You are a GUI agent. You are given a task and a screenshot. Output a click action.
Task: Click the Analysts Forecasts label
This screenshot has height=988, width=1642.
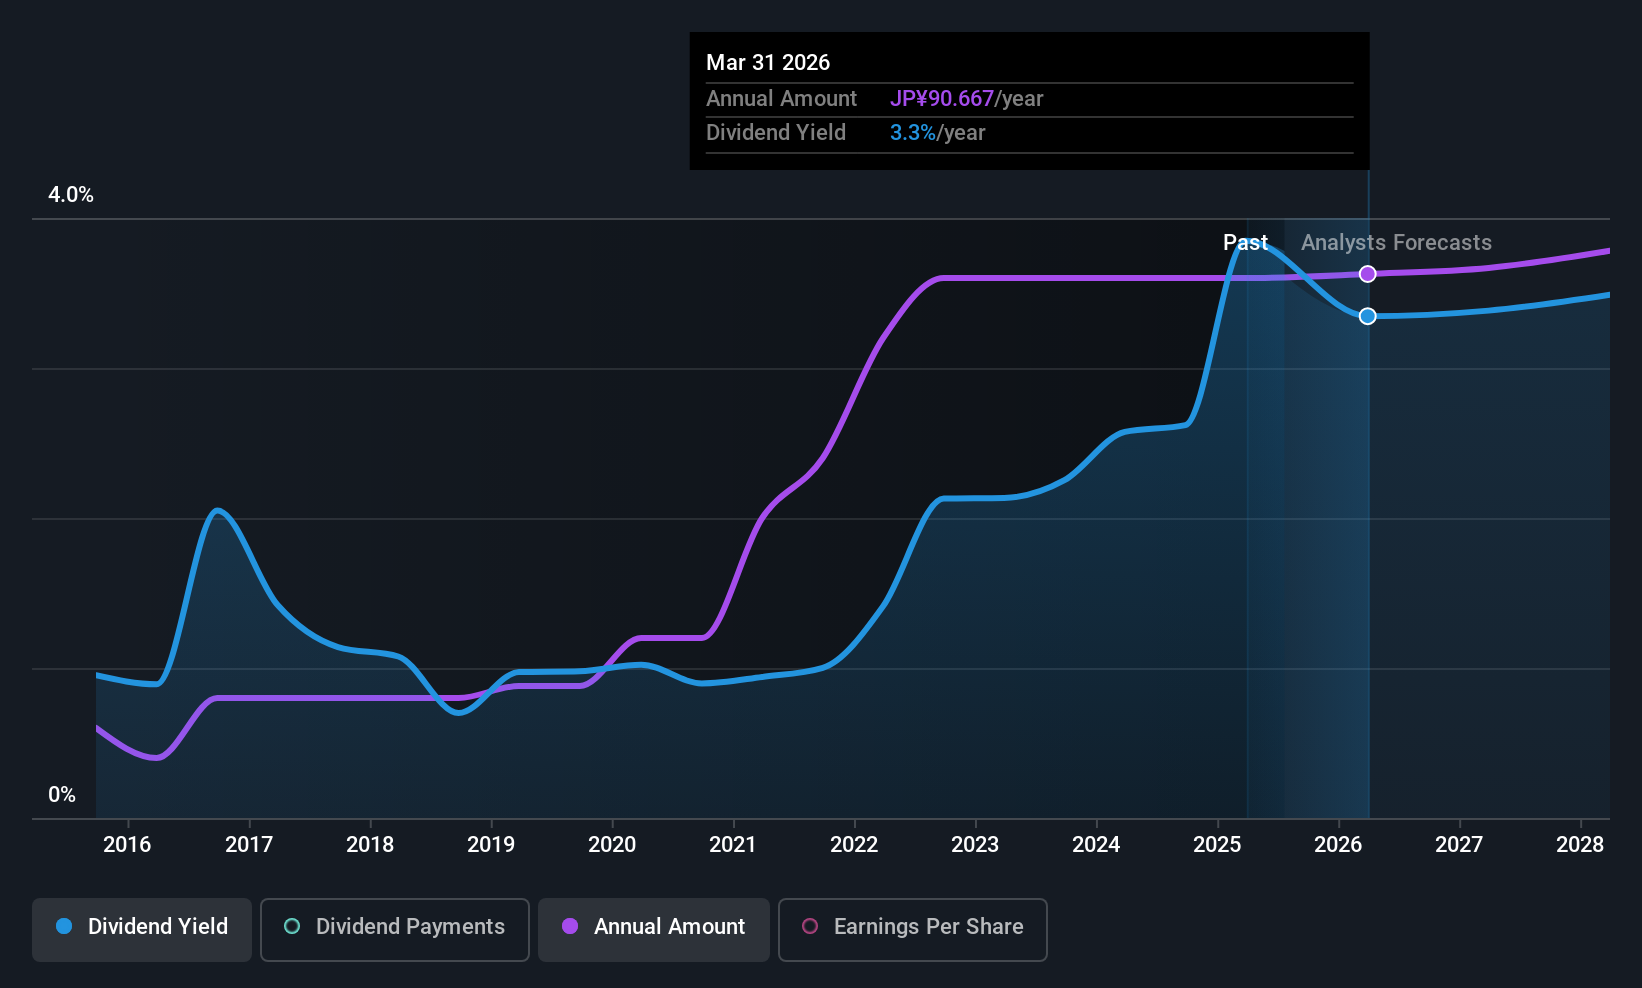pos(1396,243)
